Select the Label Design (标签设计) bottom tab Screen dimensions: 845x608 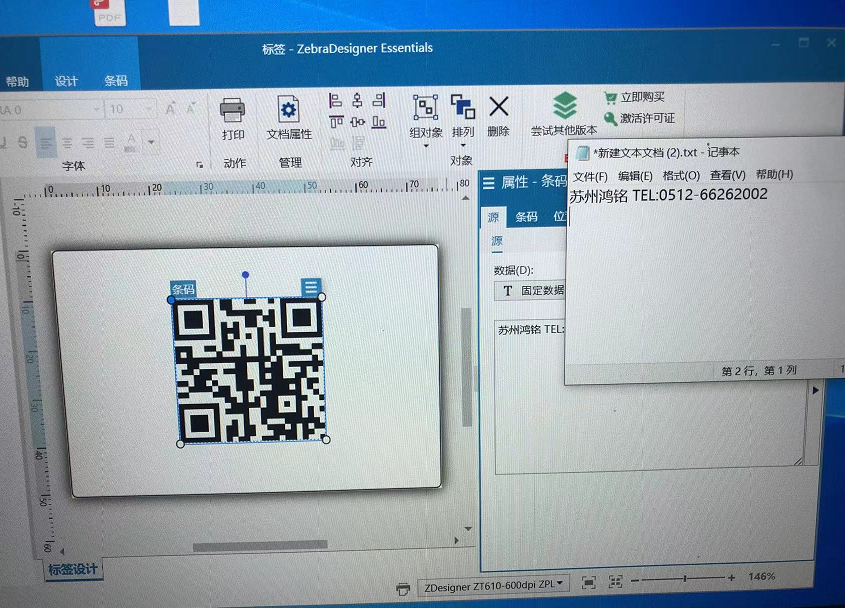click(x=73, y=569)
